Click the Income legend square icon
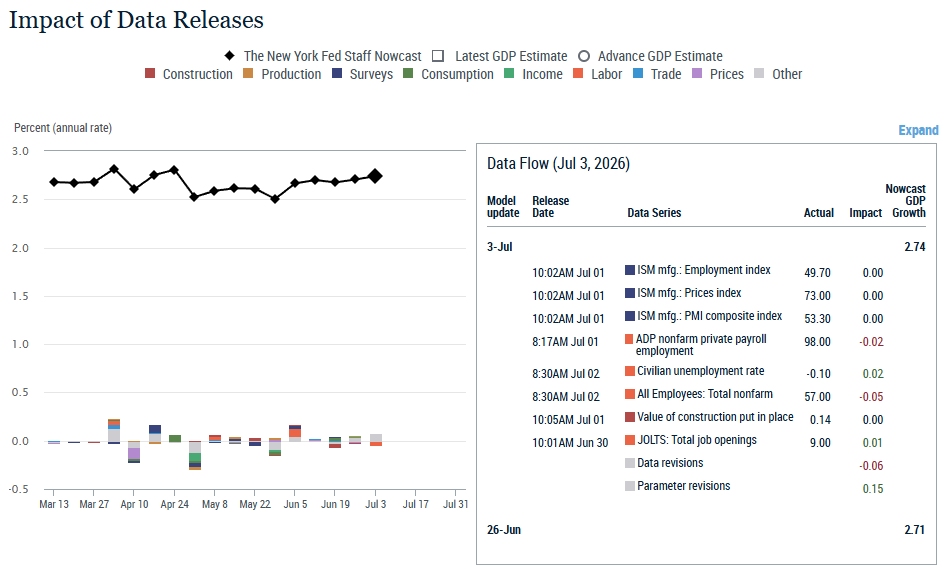 509,74
